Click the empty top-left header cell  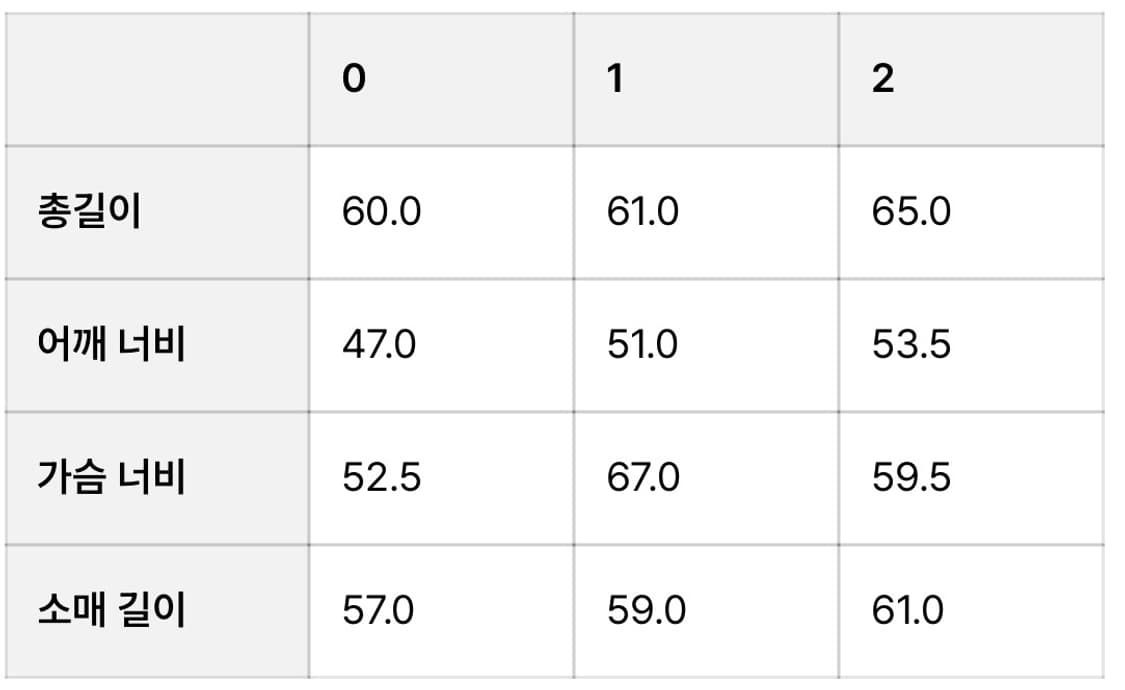point(157,79)
